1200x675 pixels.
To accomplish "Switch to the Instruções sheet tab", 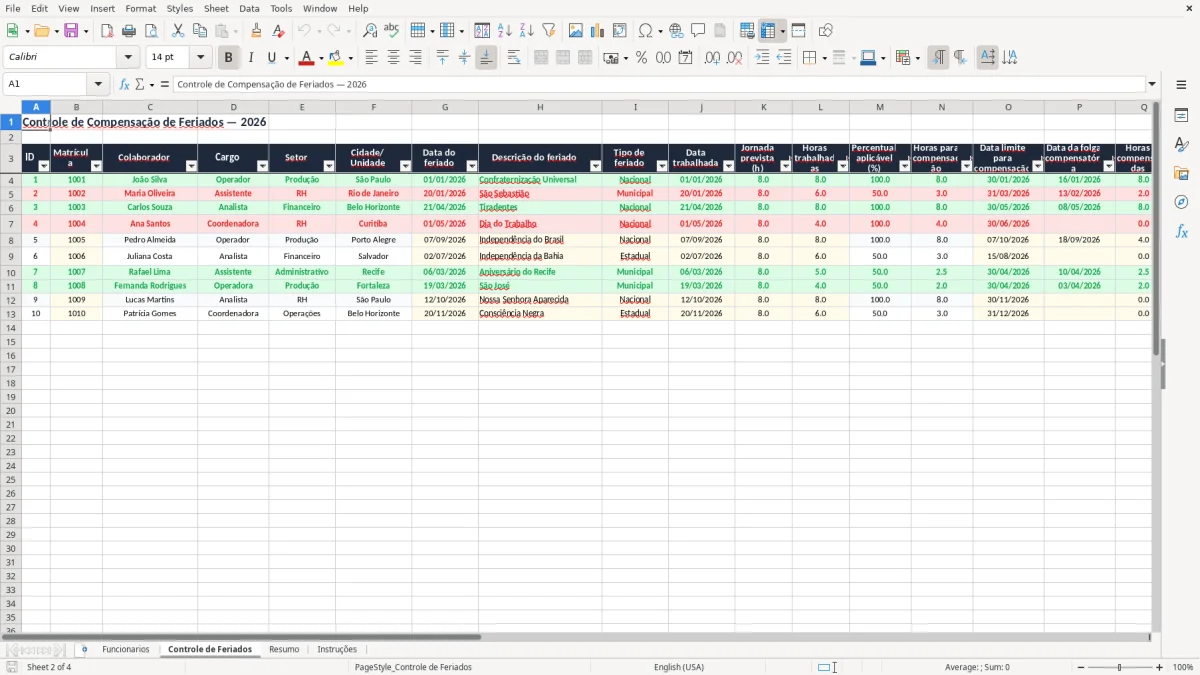I will click(x=337, y=649).
